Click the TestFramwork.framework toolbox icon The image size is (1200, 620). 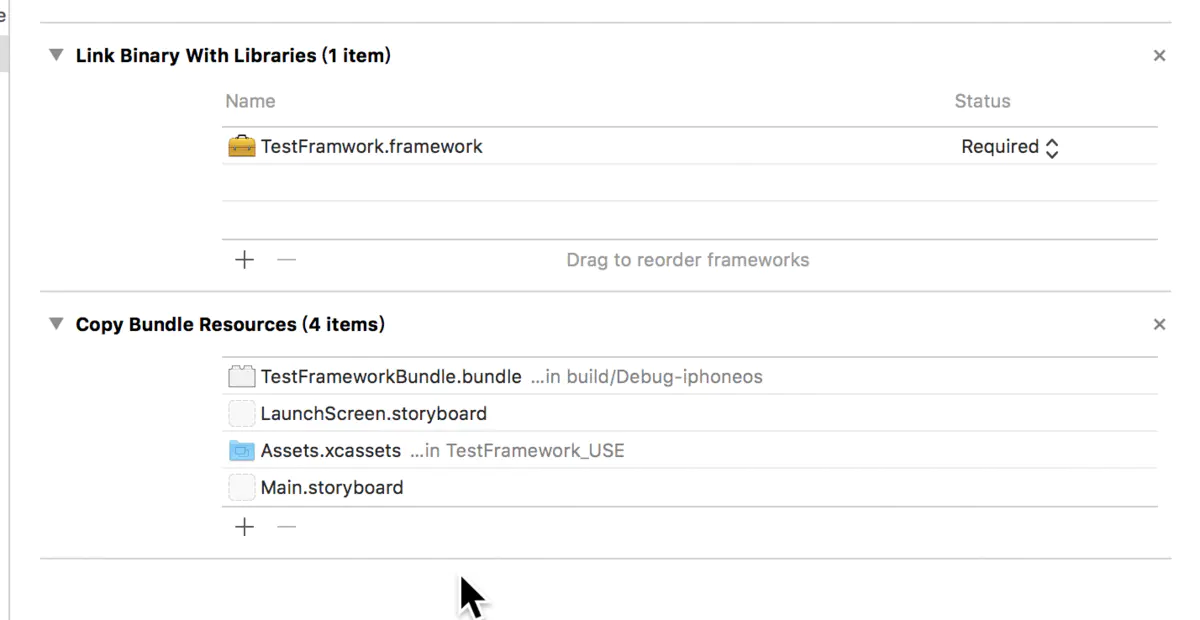point(242,147)
